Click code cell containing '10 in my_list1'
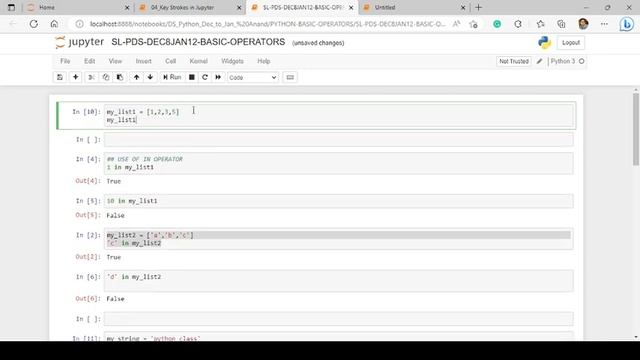This screenshot has height=360, width=640. (338, 201)
